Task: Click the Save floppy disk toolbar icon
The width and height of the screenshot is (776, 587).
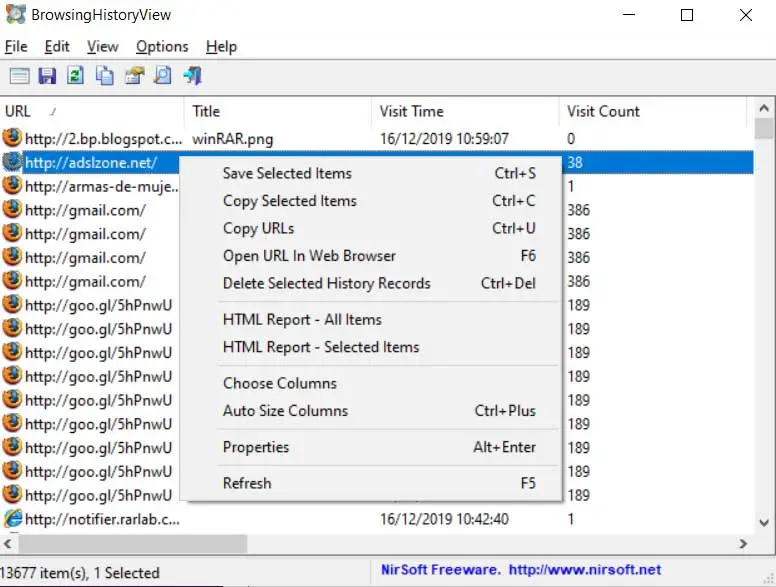Action: [47, 76]
